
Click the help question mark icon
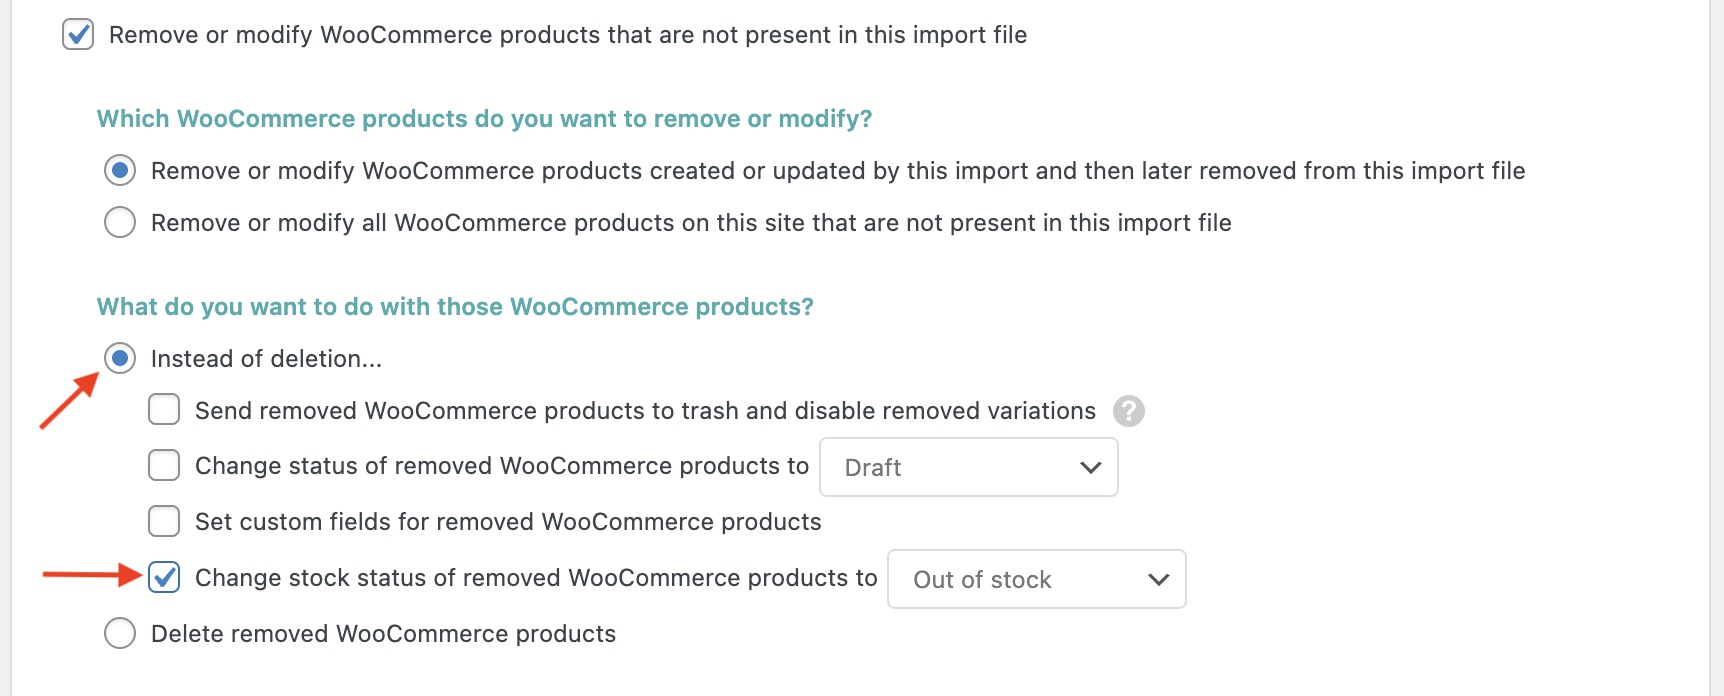coord(1128,411)
